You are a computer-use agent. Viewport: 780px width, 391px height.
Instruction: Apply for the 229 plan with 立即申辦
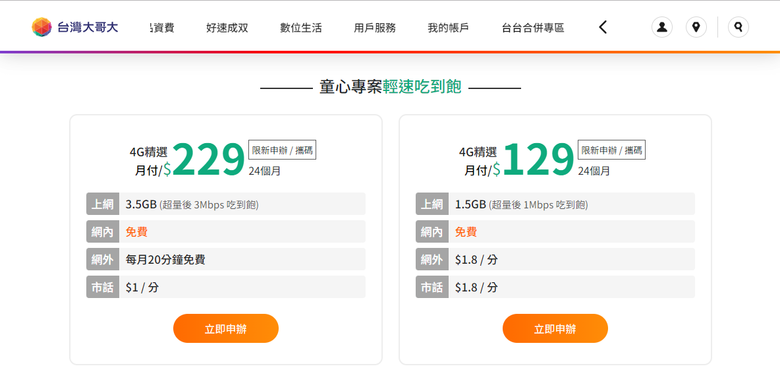point(226,328)
